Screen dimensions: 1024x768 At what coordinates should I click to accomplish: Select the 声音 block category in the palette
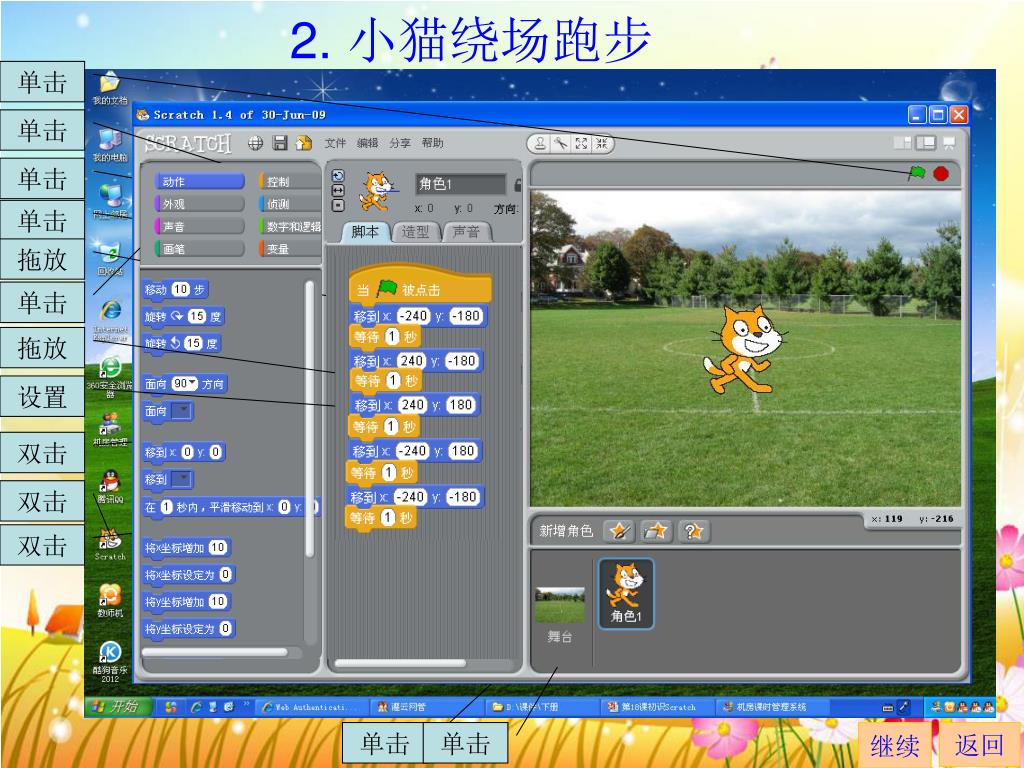[x=199, y=227]
